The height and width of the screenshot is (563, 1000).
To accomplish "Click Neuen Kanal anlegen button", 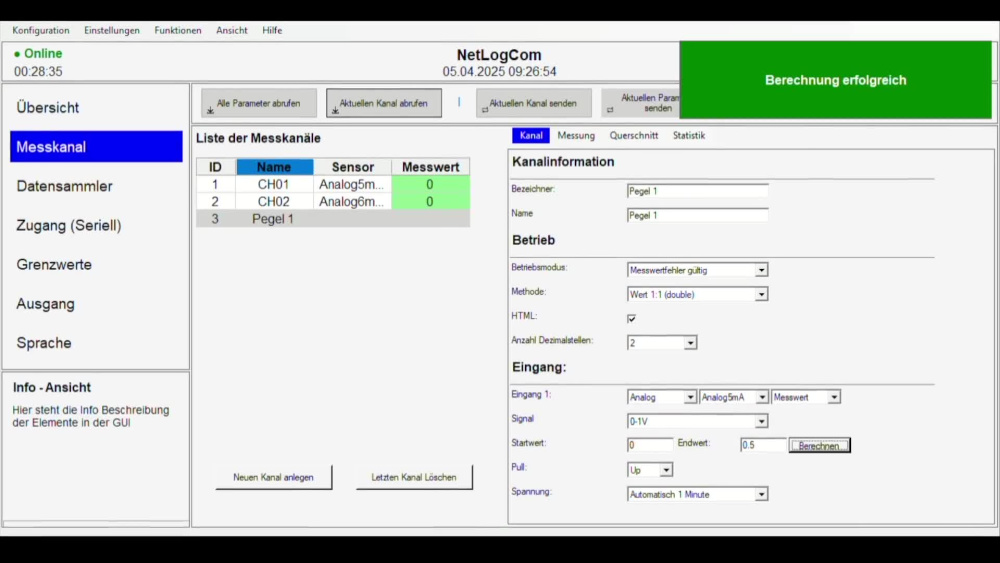I will pos(274,477).
